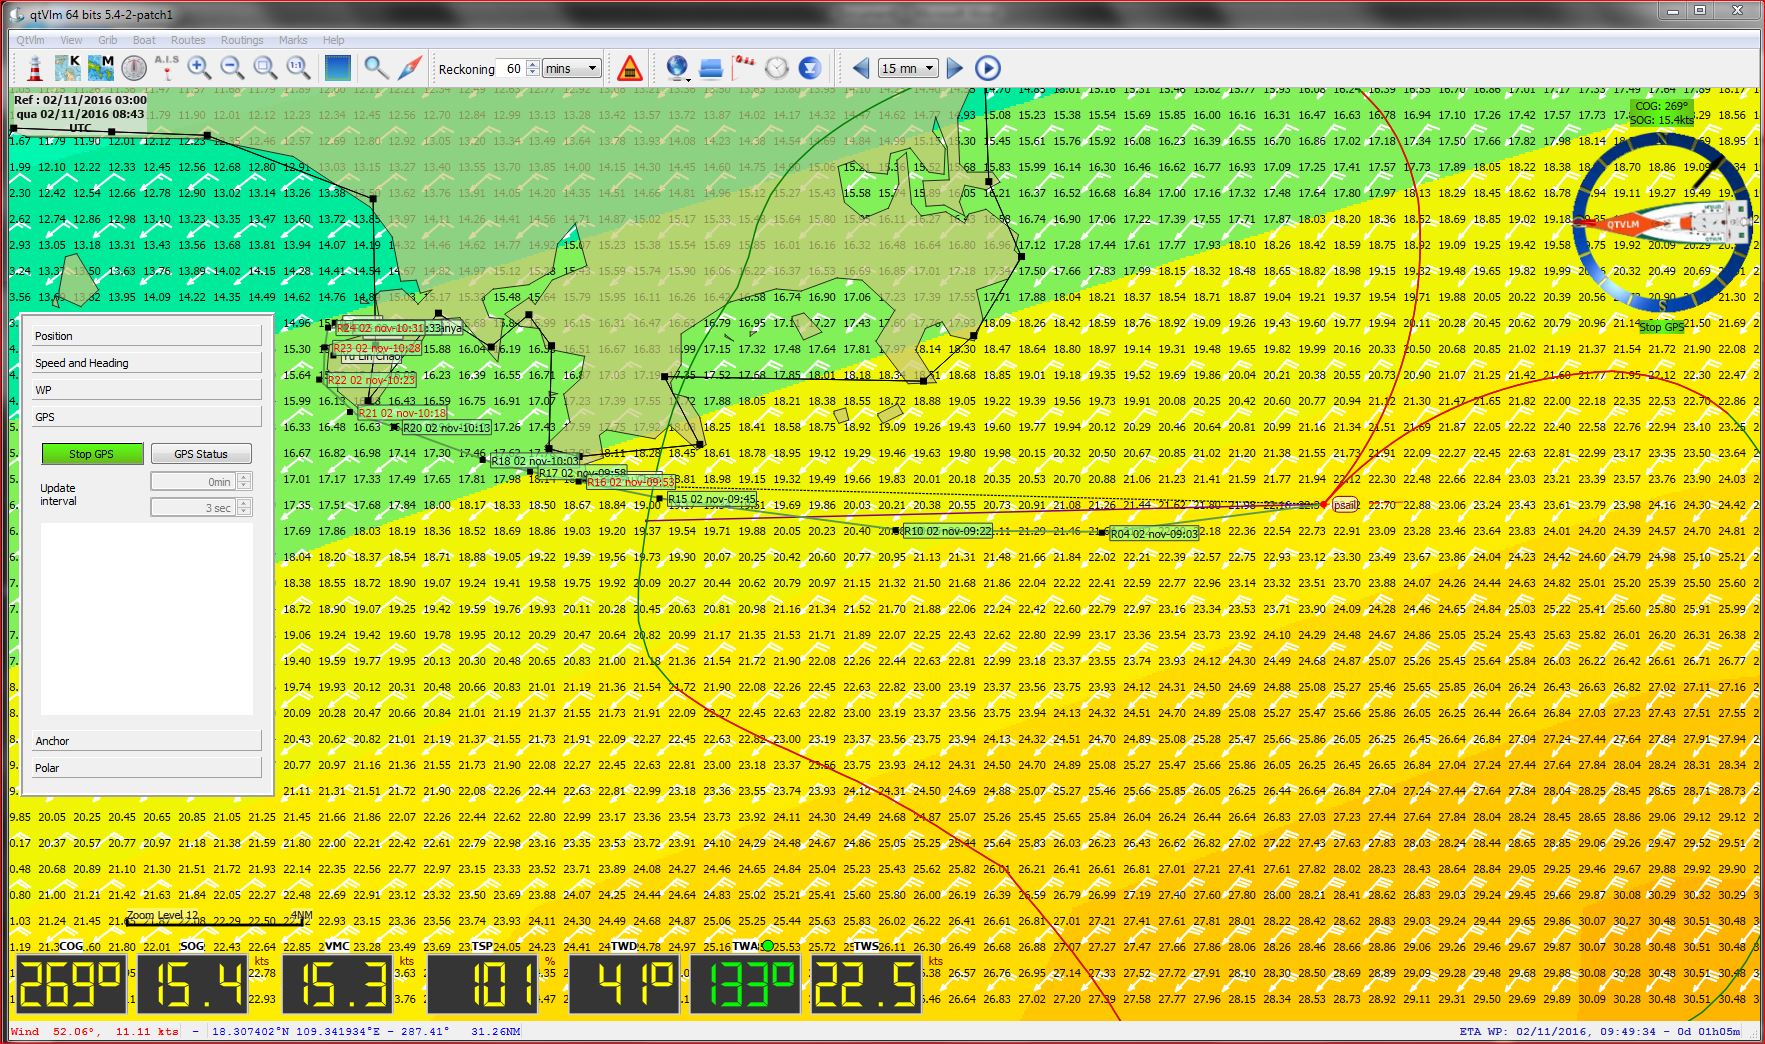
Task: Click the chart icon marked M
Action: click(x=101, y=68)
